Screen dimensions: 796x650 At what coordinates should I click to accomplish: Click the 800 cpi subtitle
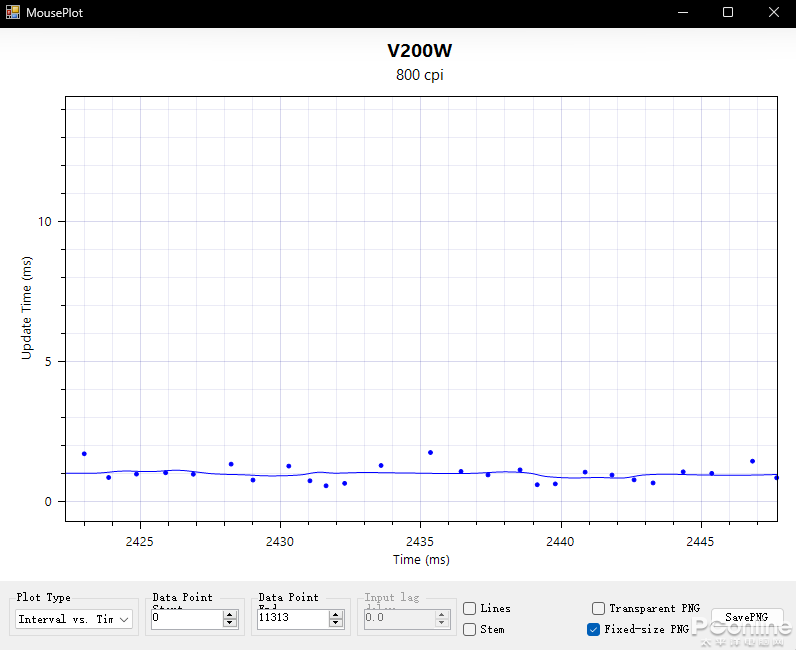pos(419,75)
